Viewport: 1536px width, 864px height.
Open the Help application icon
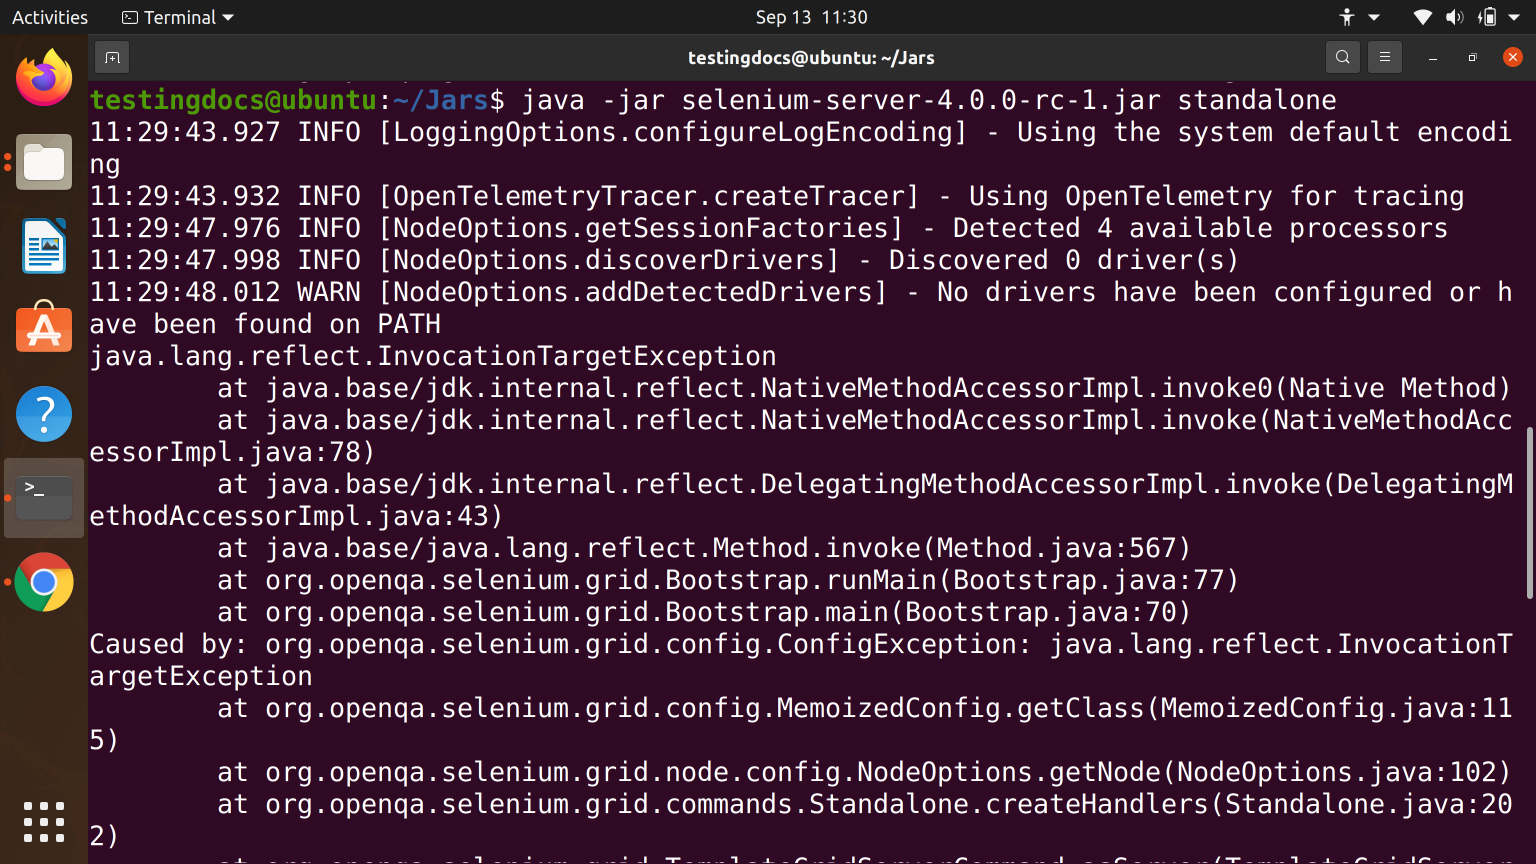tap(44, 413)
